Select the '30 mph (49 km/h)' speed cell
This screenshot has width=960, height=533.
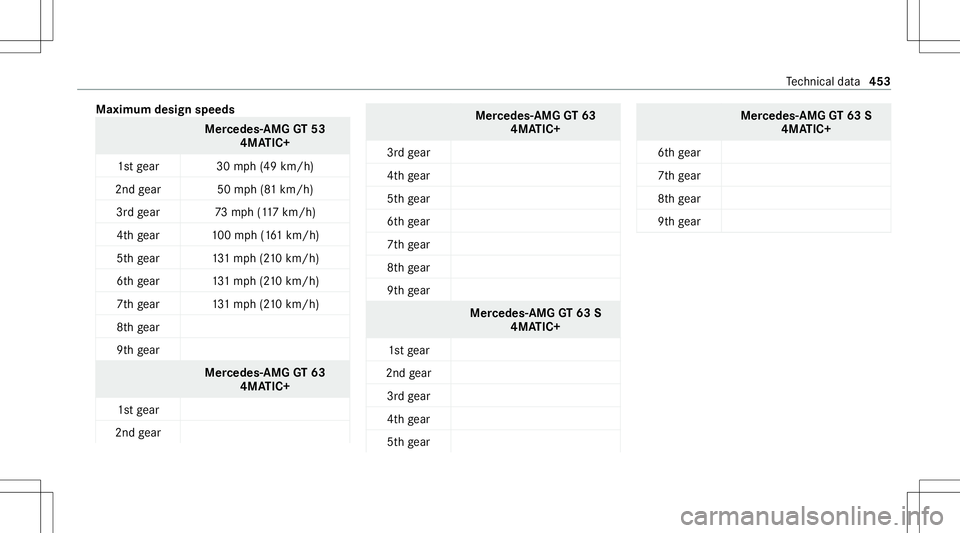265,166
